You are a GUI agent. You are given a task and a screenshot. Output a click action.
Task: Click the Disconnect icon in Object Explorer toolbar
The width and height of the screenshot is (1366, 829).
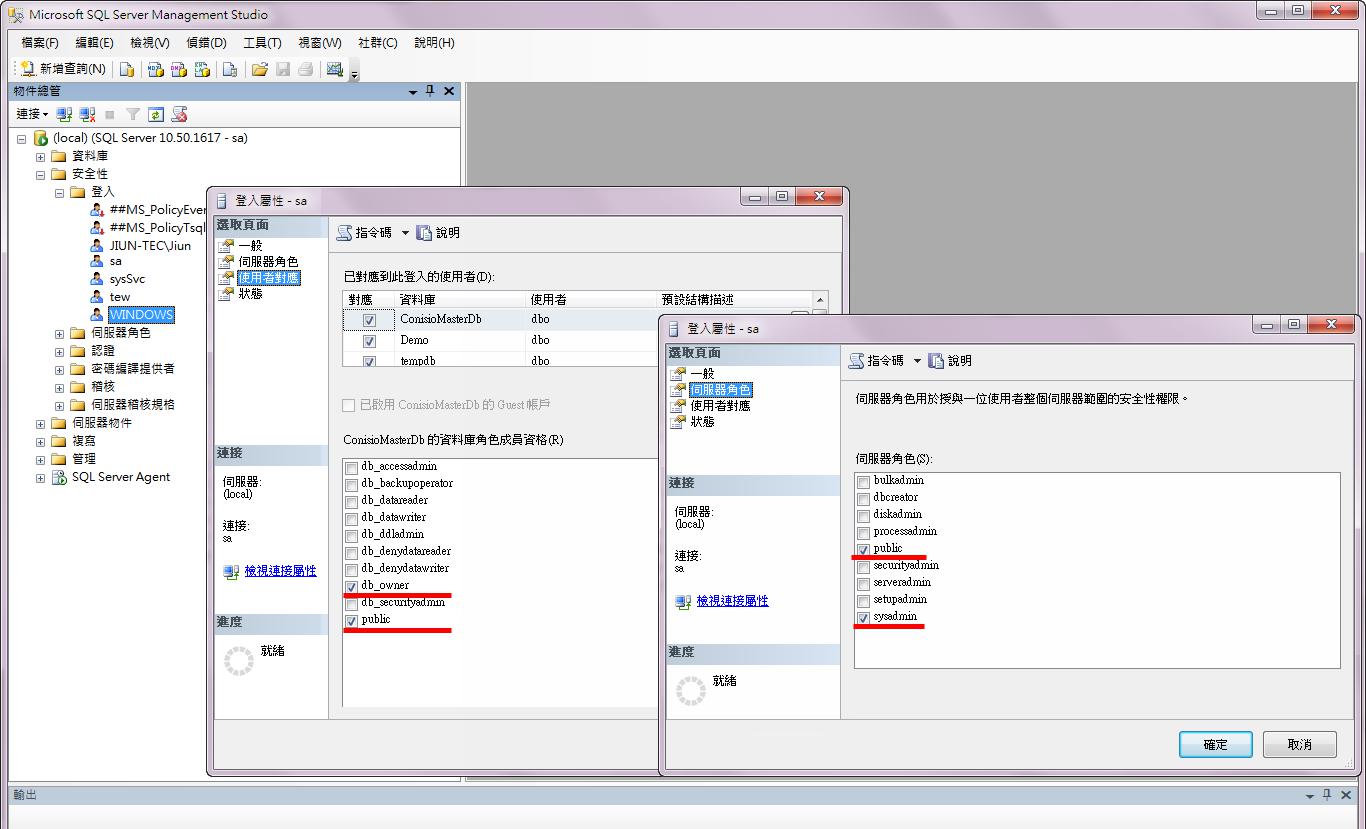(88, 115)
